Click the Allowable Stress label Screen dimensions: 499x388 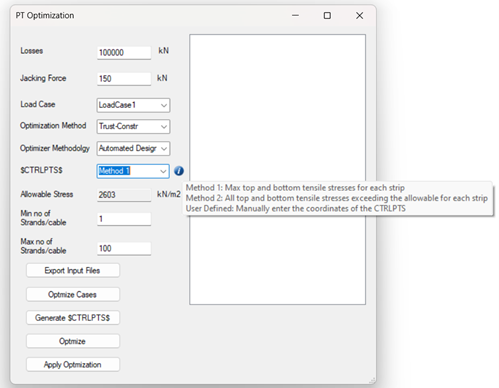click(x=47, y=194)
